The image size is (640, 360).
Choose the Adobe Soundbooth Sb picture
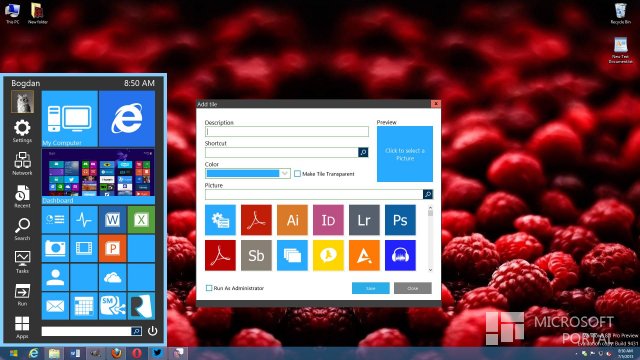coord(256,256)
